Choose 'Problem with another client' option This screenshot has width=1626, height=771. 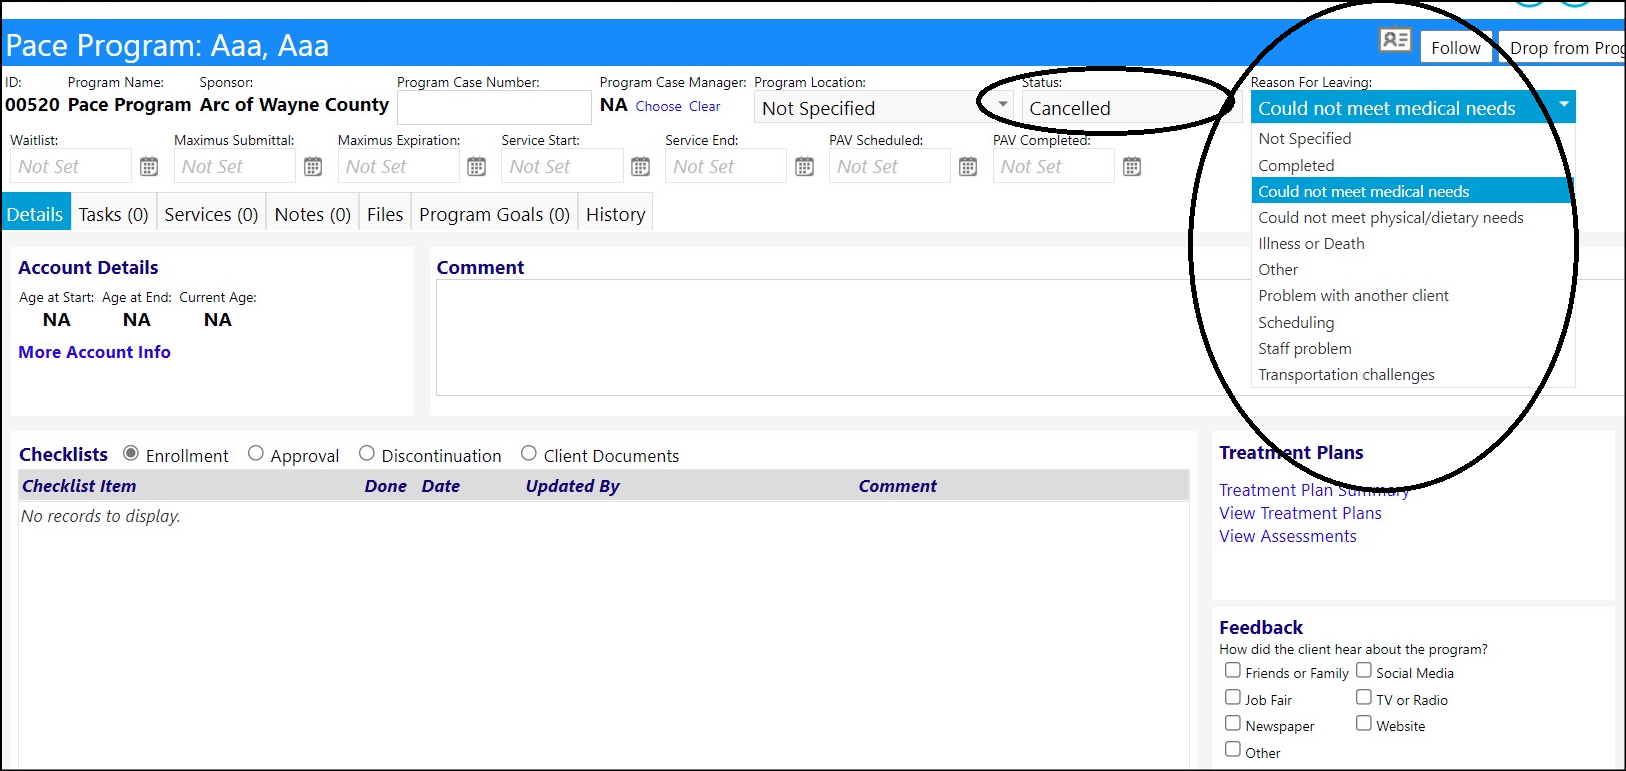[1413, 295]
